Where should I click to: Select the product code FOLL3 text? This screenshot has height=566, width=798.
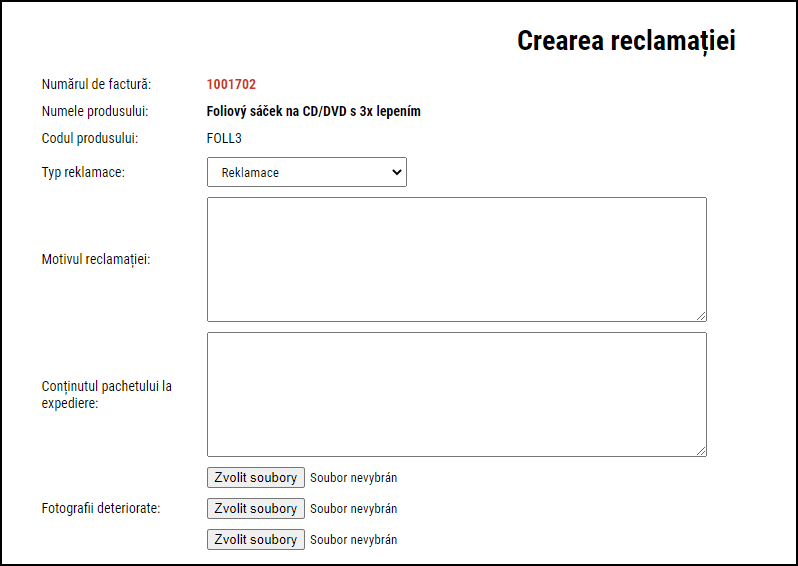coord(224,138)
